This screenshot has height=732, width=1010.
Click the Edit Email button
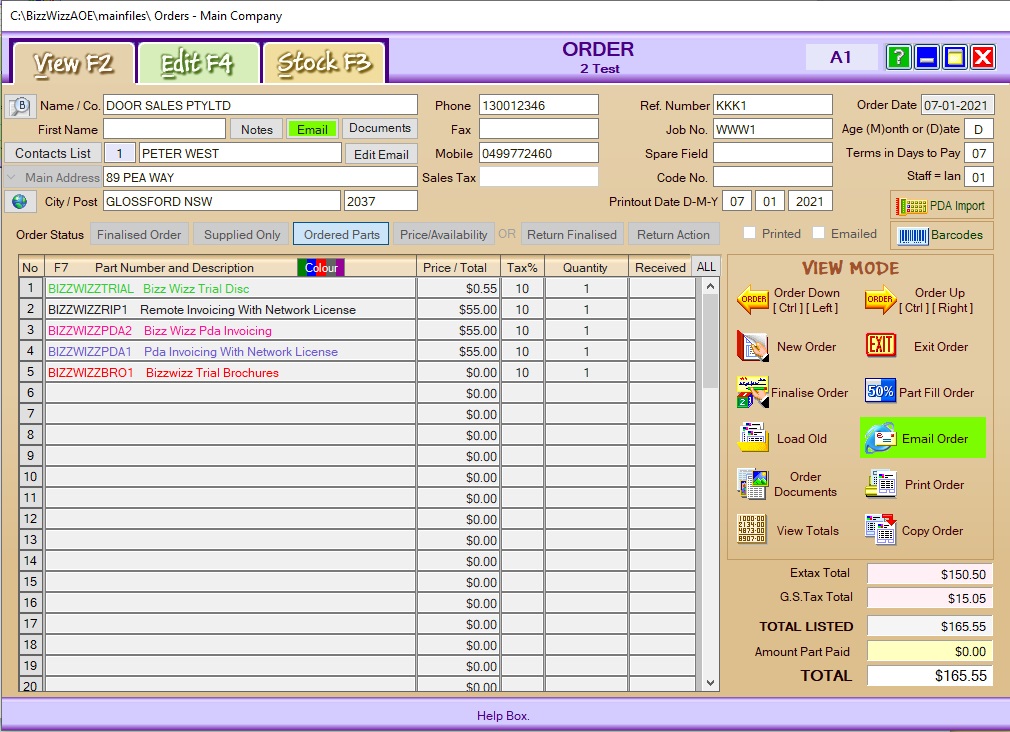pos(381,155)
